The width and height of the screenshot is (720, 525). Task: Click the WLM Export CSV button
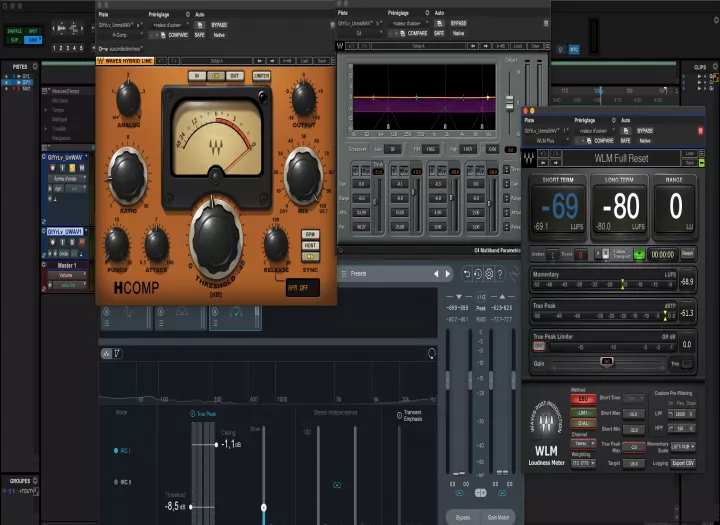tap(683, 463)
